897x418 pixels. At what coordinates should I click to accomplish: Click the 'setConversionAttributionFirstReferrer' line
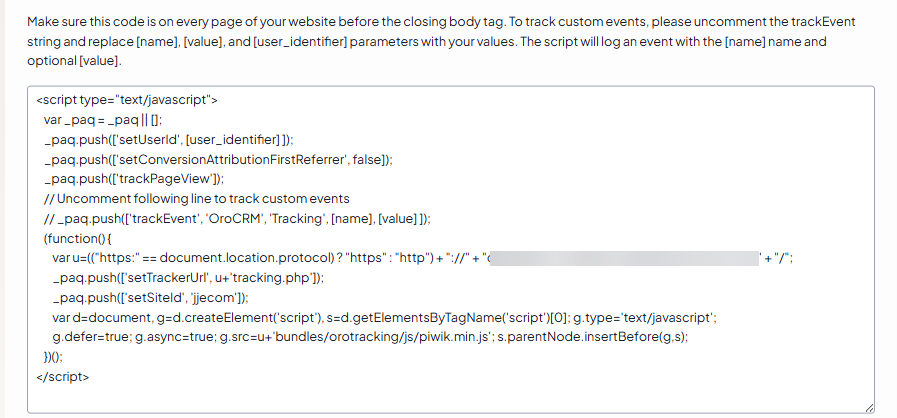218,159
